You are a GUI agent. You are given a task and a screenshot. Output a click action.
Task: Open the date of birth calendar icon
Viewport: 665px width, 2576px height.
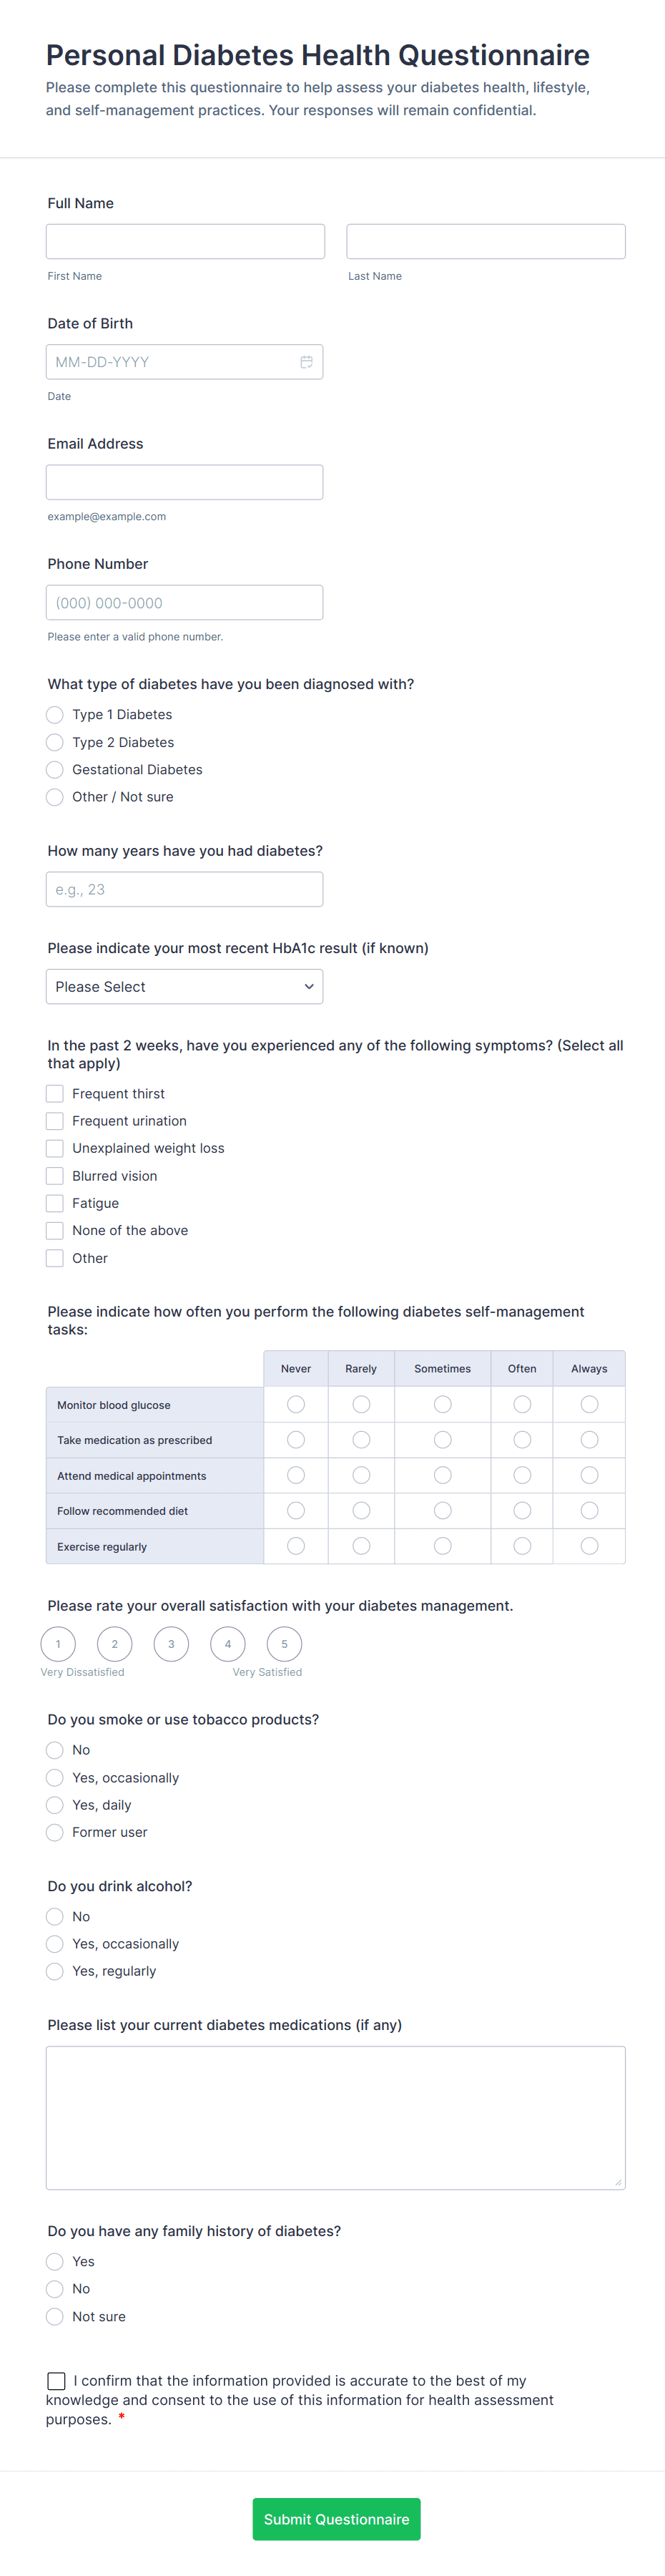coord(306,362)
